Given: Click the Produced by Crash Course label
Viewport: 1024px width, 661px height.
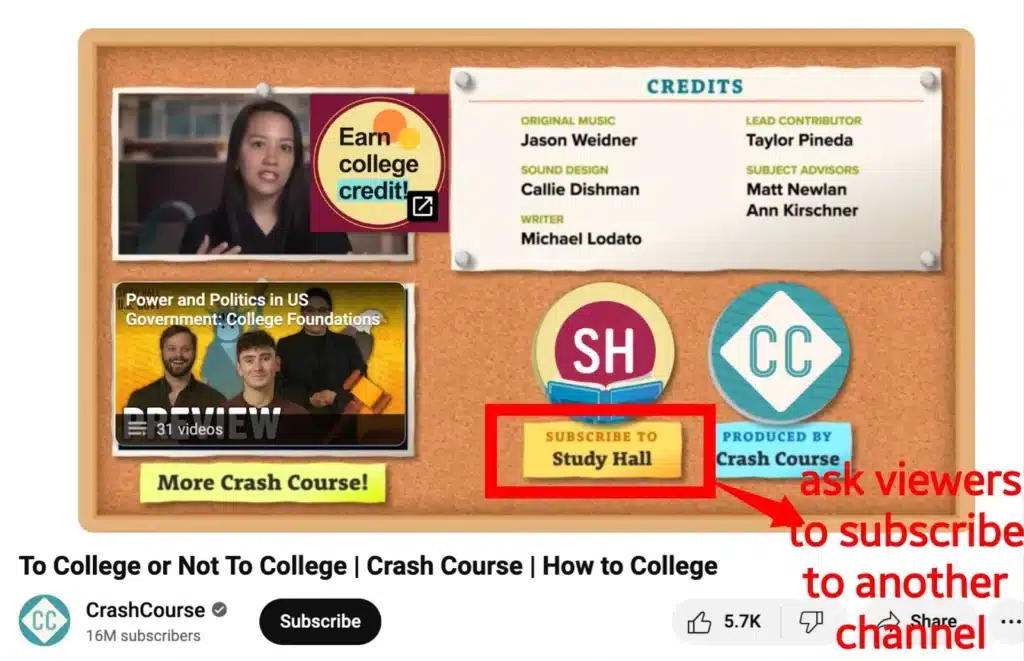Looking at the screenshot, I should (778, 449).
